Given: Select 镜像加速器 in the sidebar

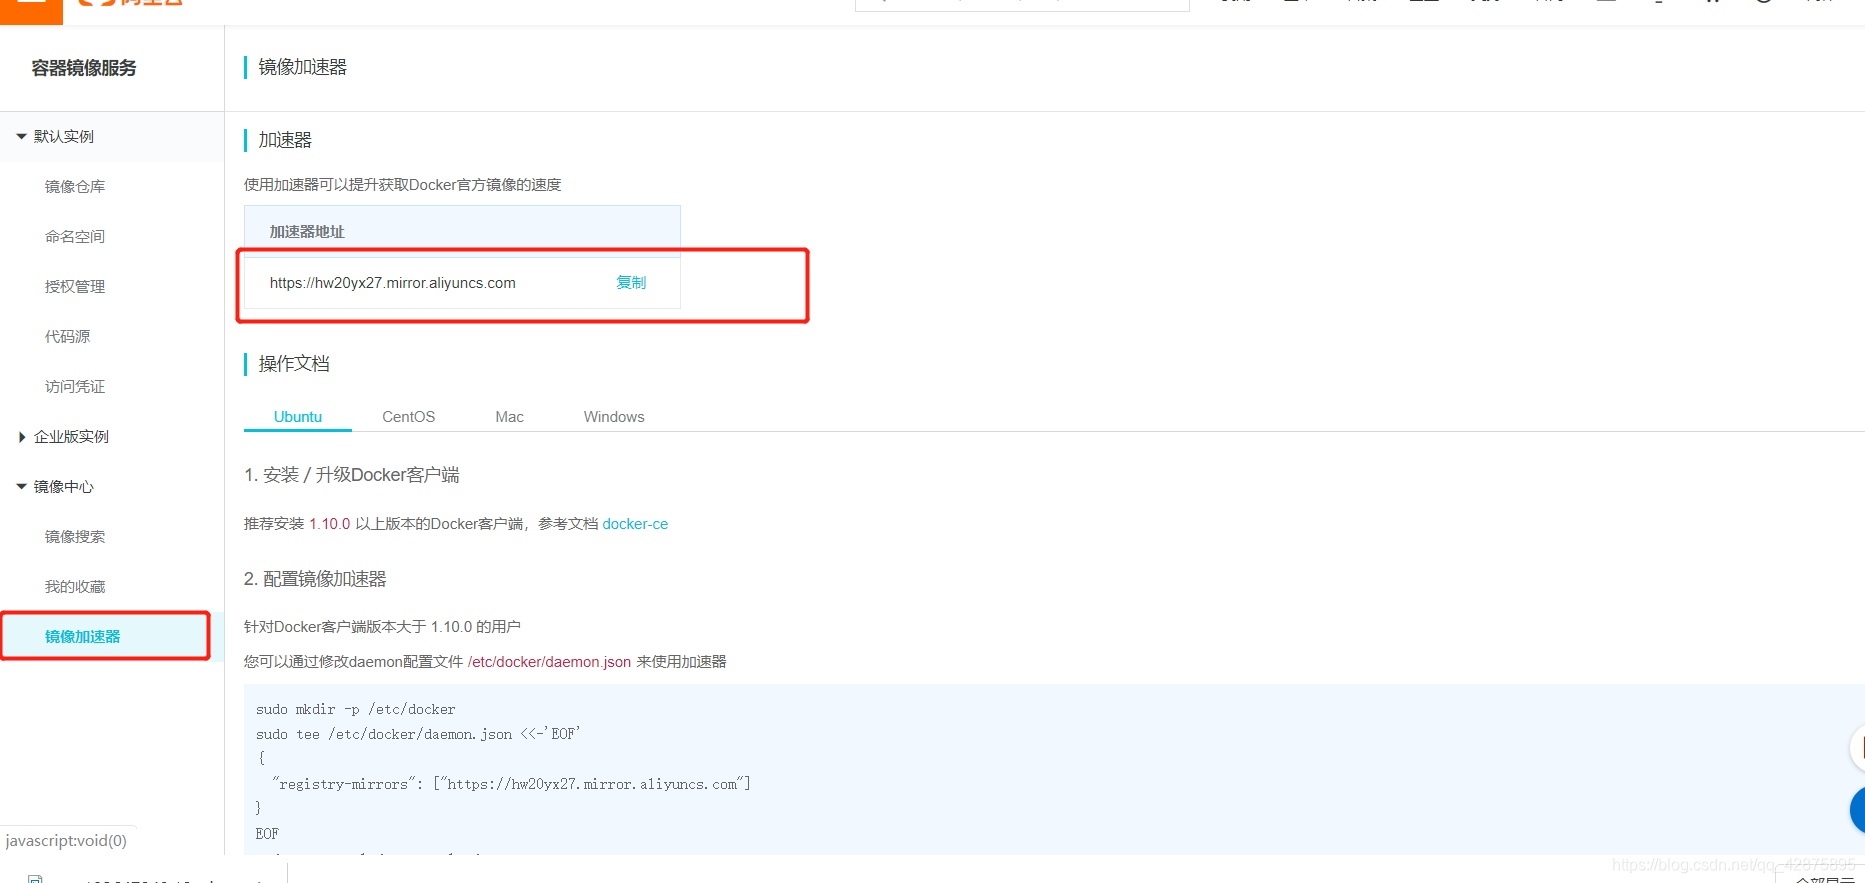Looking at the screenshot, I should pyautogui.click(x=82, y=636).
